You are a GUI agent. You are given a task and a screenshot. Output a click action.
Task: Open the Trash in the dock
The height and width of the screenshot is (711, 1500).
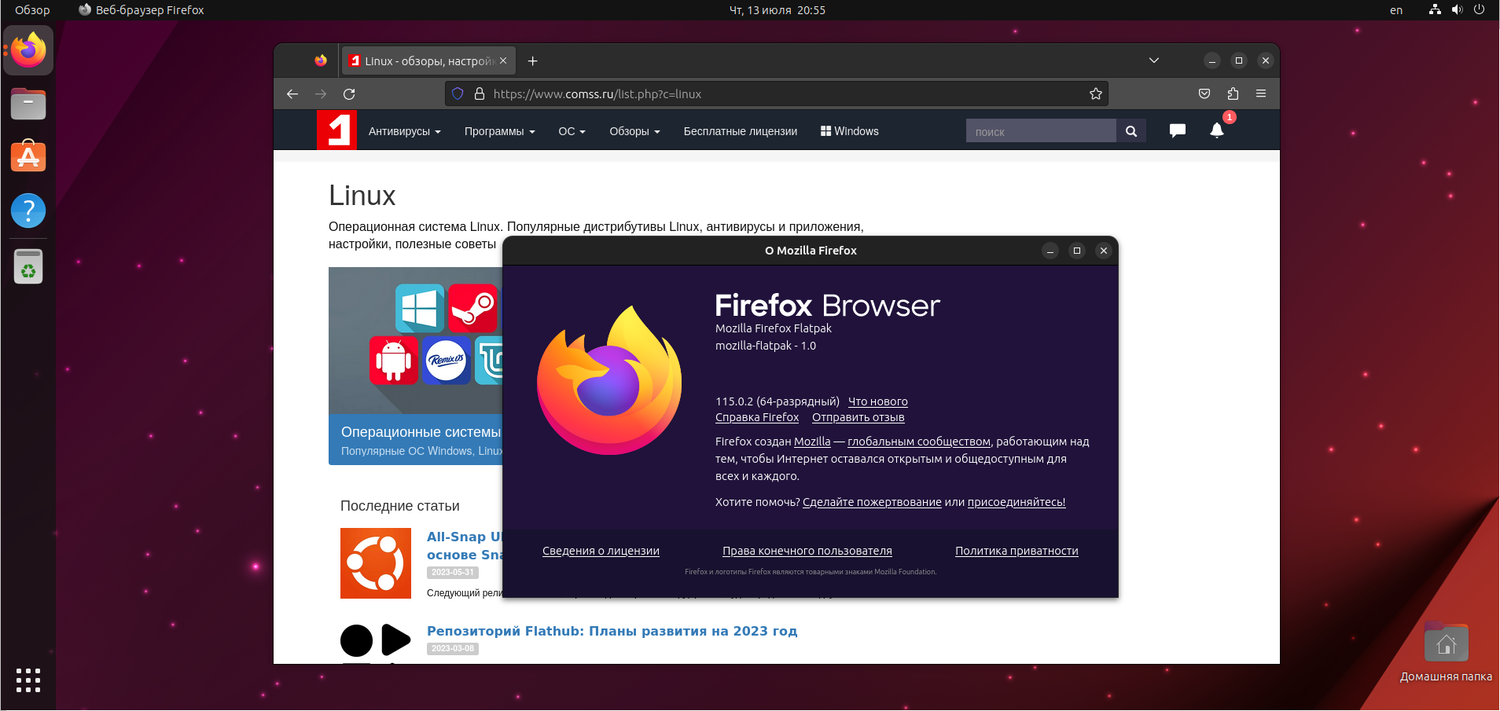click(x=29, y=266)
